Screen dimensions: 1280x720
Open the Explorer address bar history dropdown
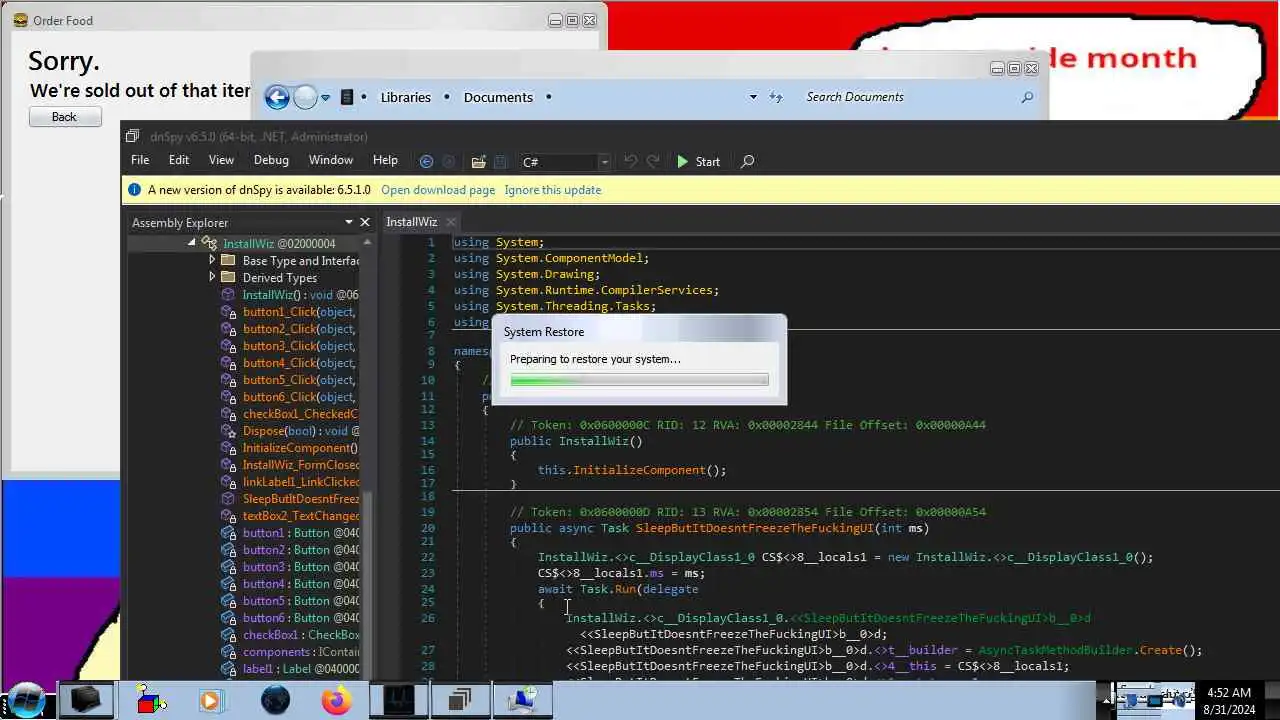[753, 97]
